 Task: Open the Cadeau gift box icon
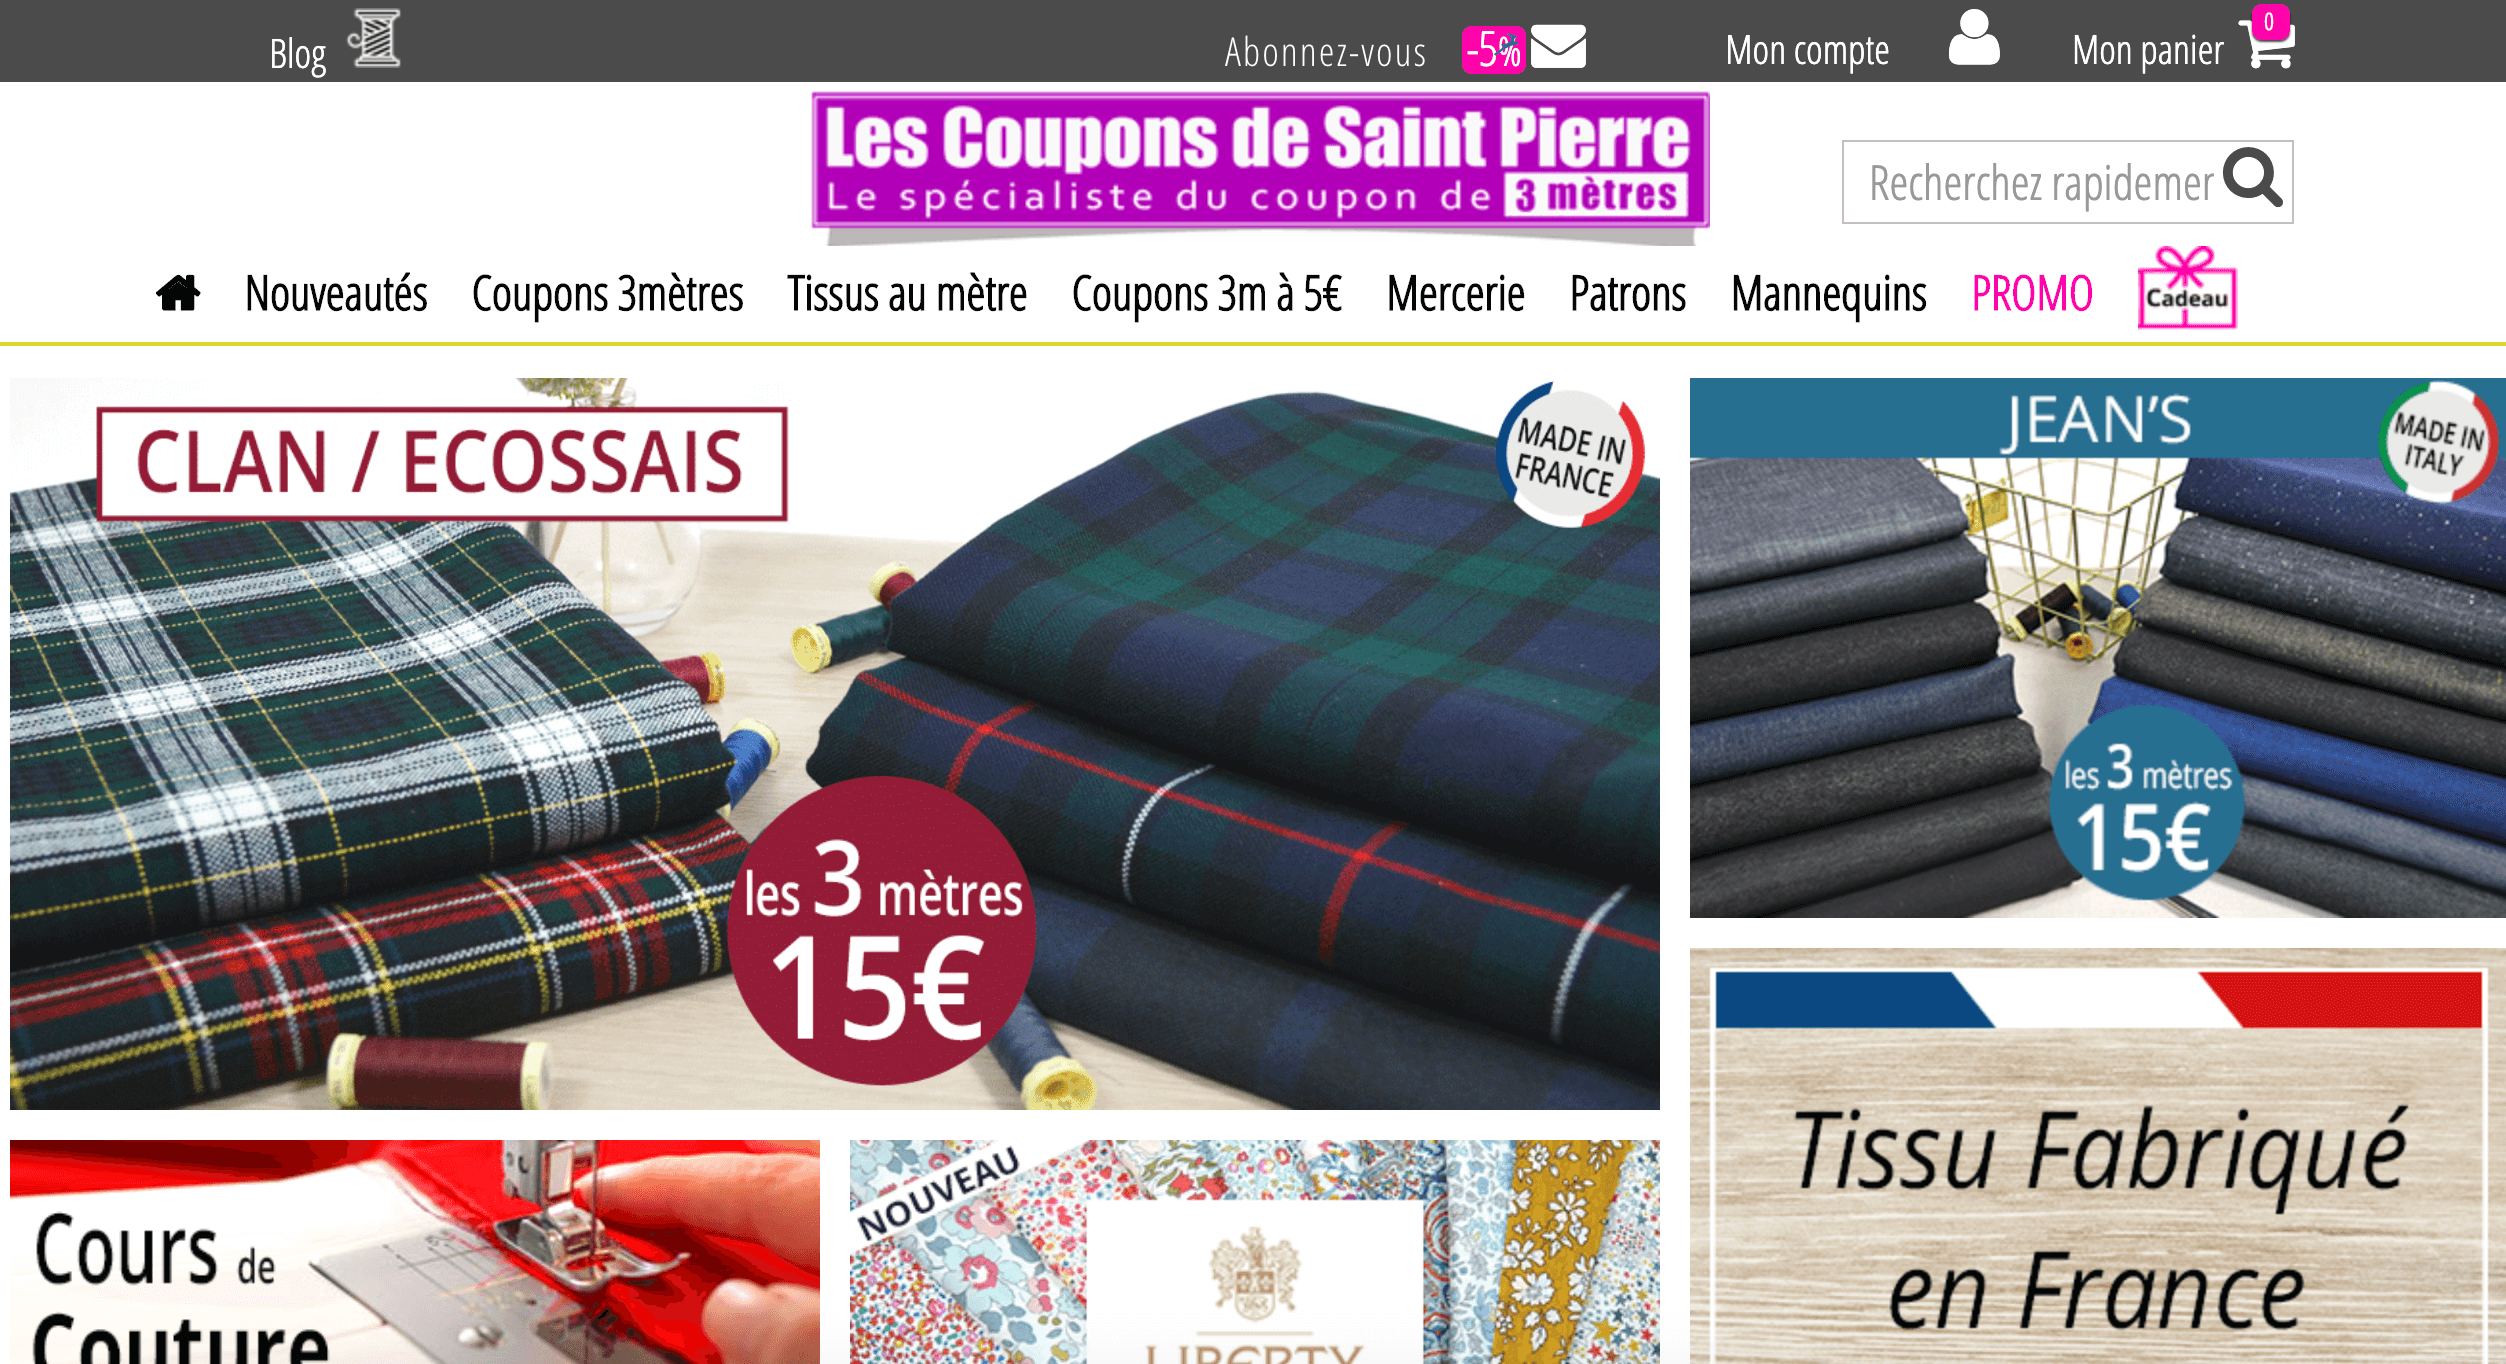coord(2187,288)
